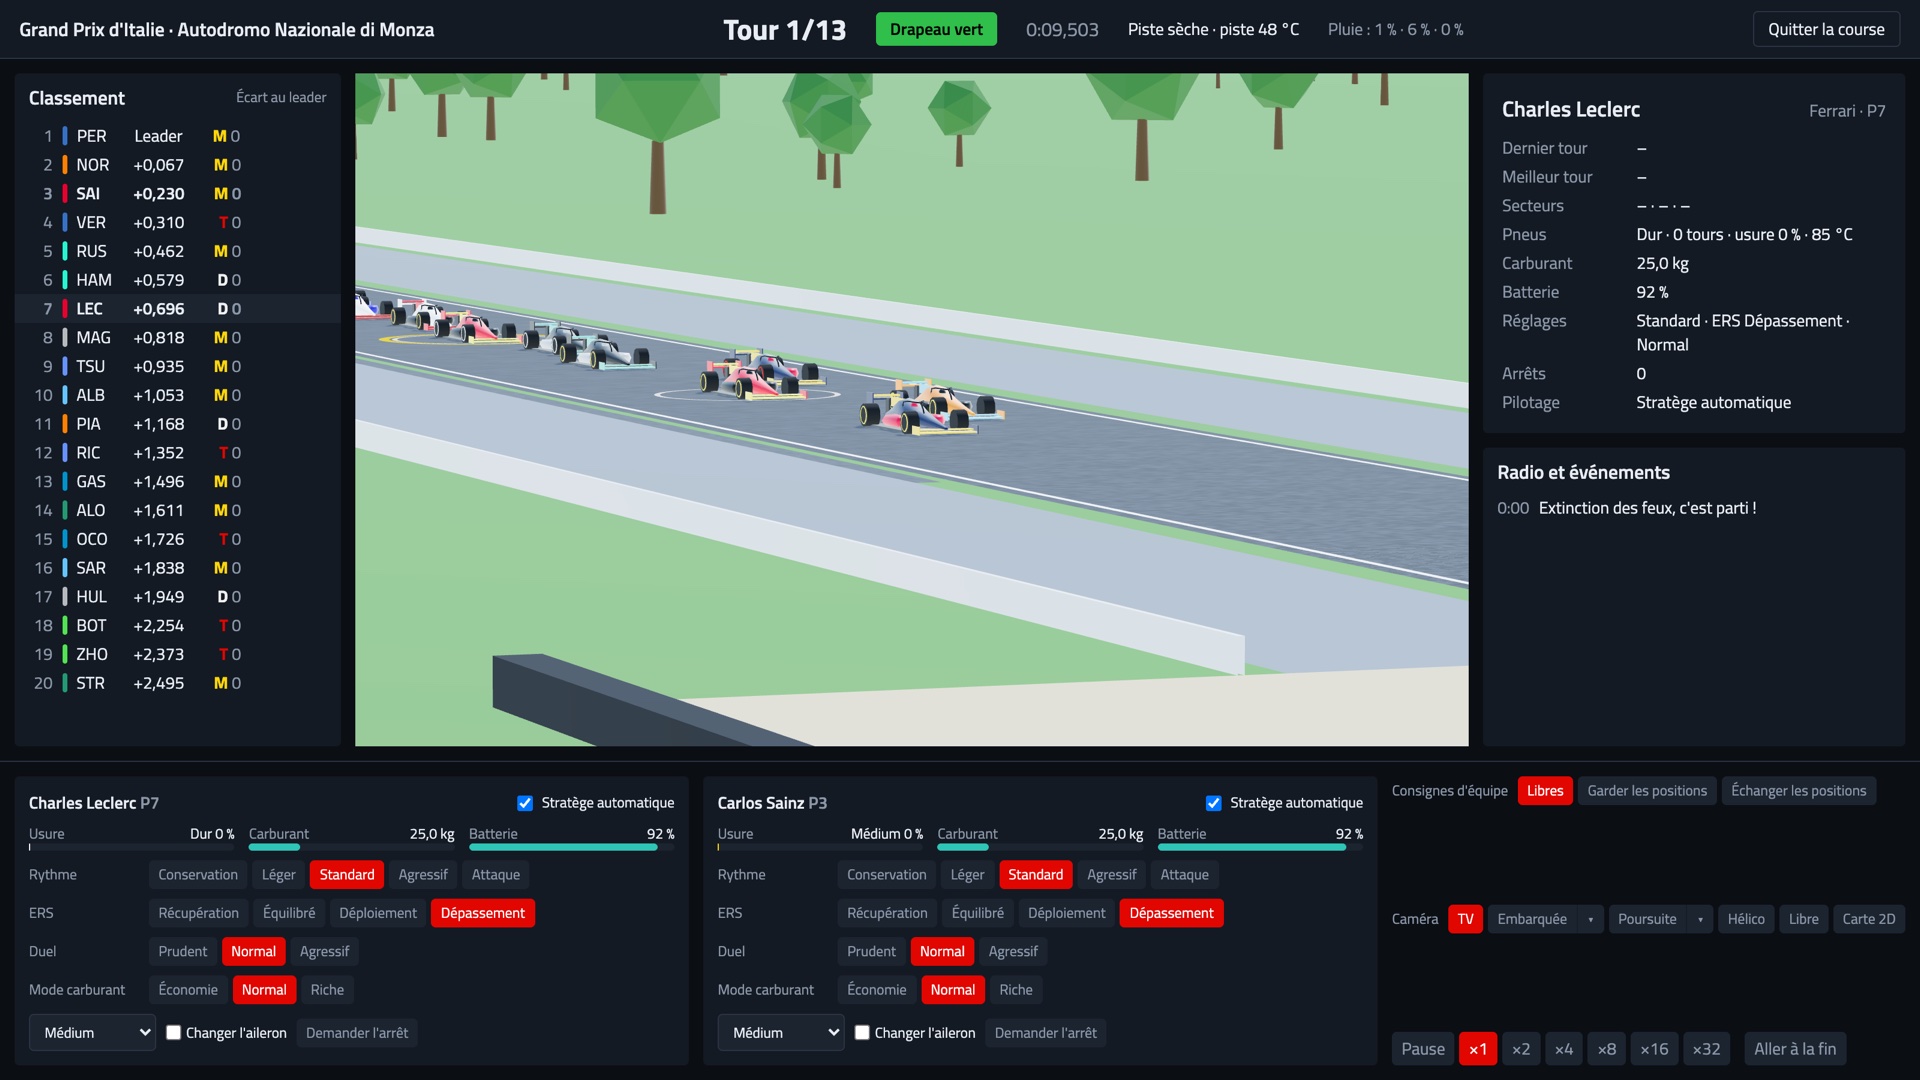1920x1080 pixels.
Task: Set Sainz's ERS to Équilibré
Action: tap(977, 913)
